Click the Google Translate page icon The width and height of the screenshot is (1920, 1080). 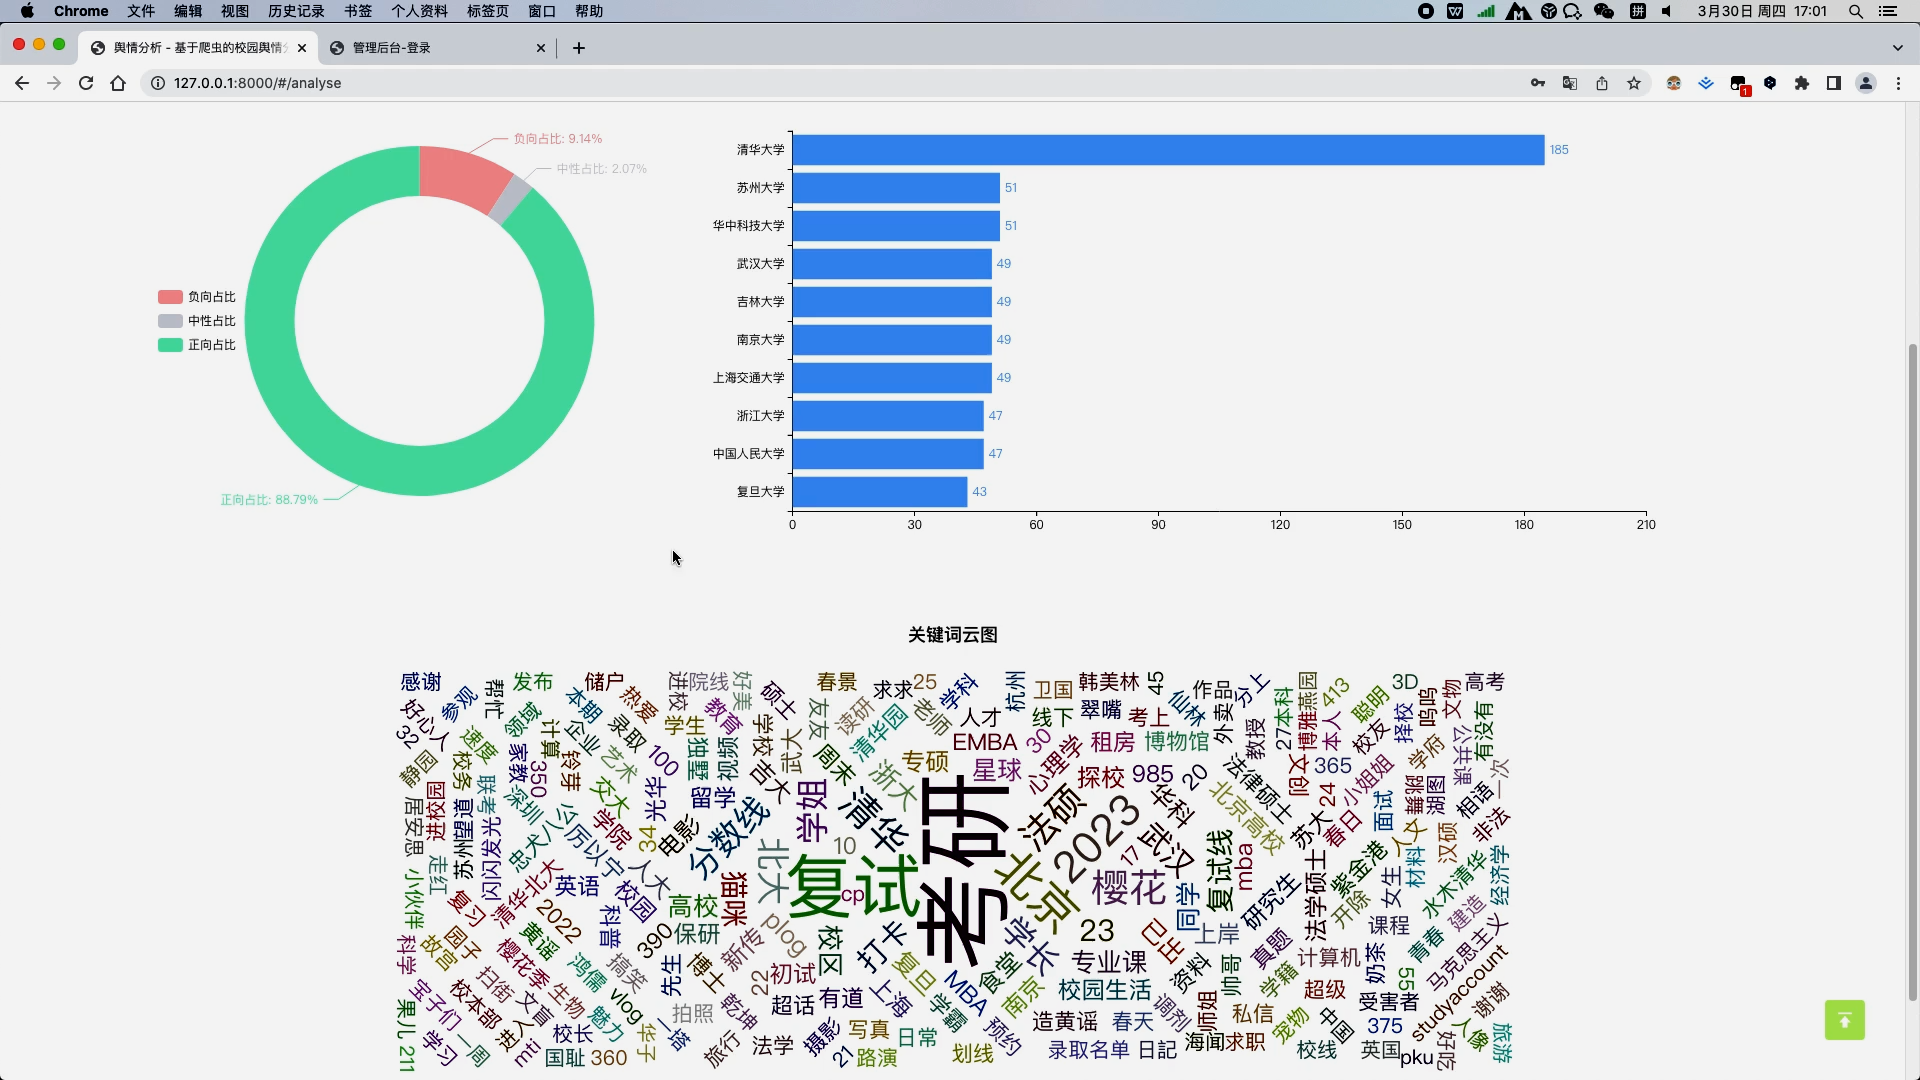[x=1570, y=84]
